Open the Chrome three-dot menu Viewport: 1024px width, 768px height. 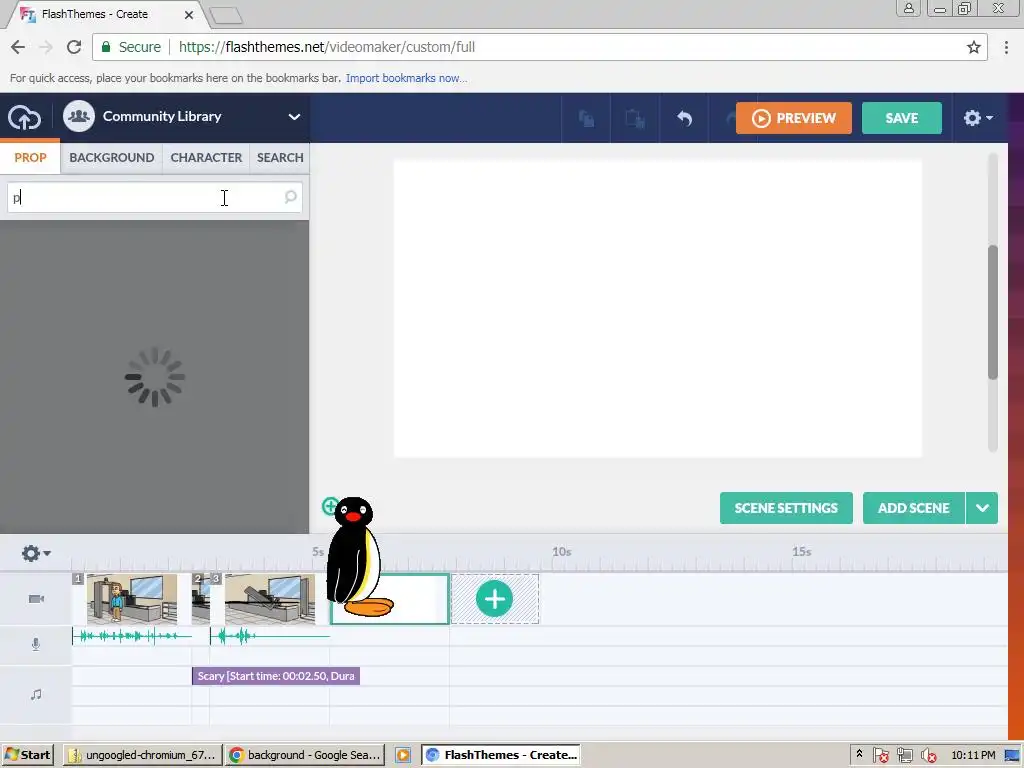[x=1006, y=47]
